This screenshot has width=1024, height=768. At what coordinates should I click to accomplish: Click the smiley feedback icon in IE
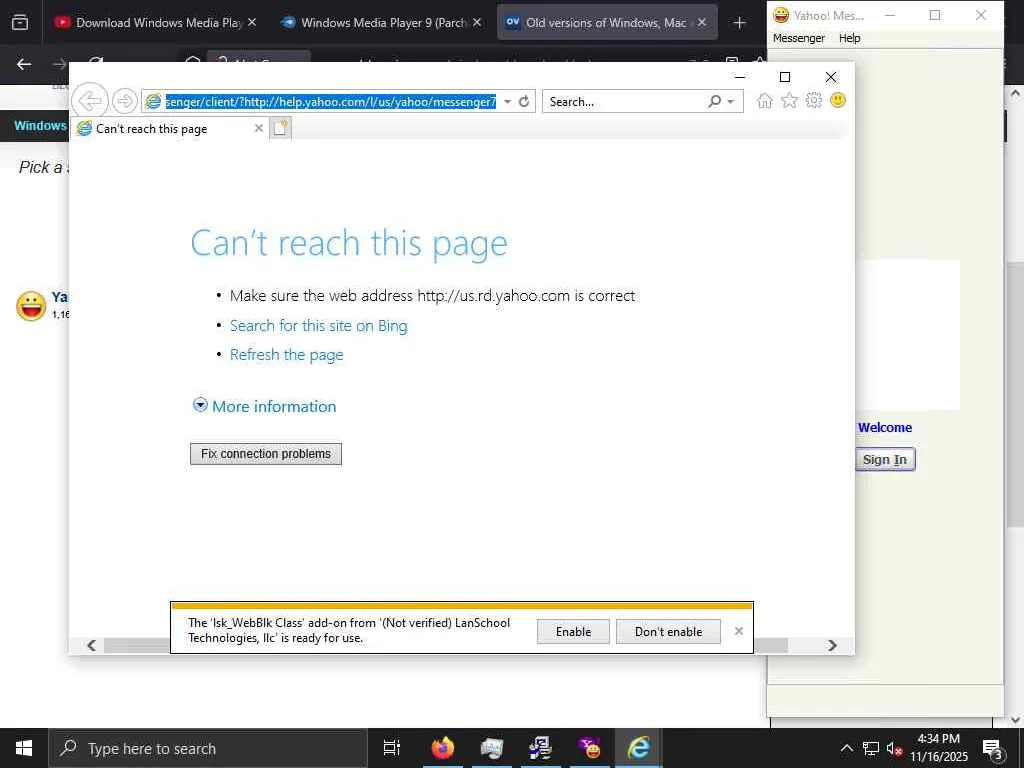pyautogui.click(x=838, y=100)
